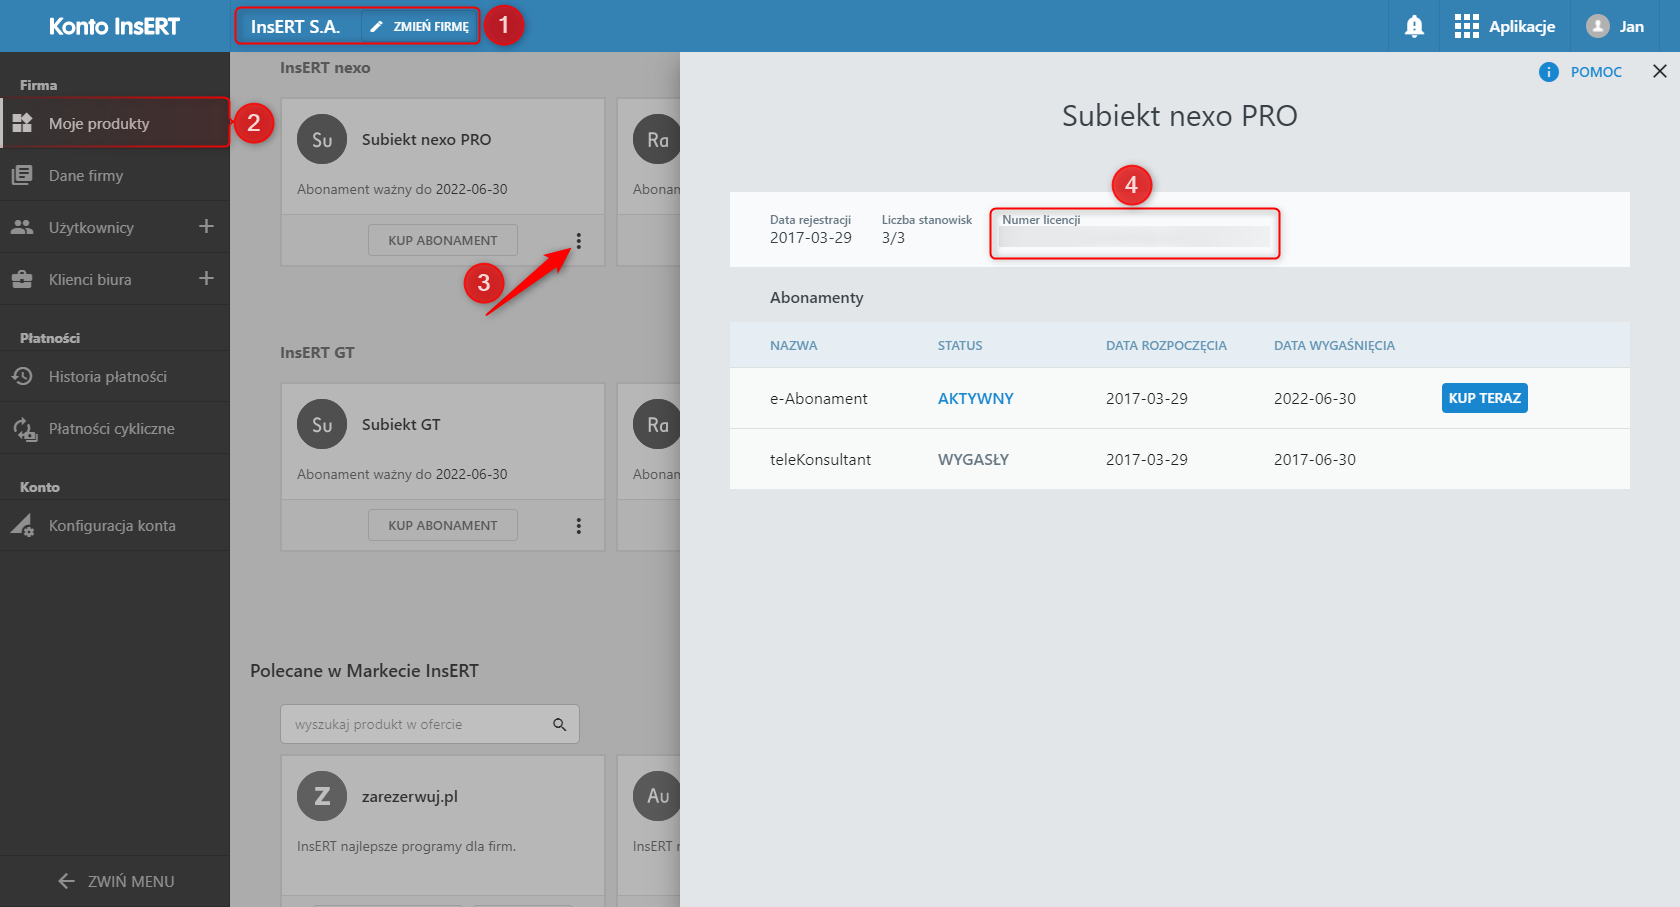Open Konfiguracja konta in the sidebar
Viewport: 1680px width, 907px height.
click(x=115, y=525)
